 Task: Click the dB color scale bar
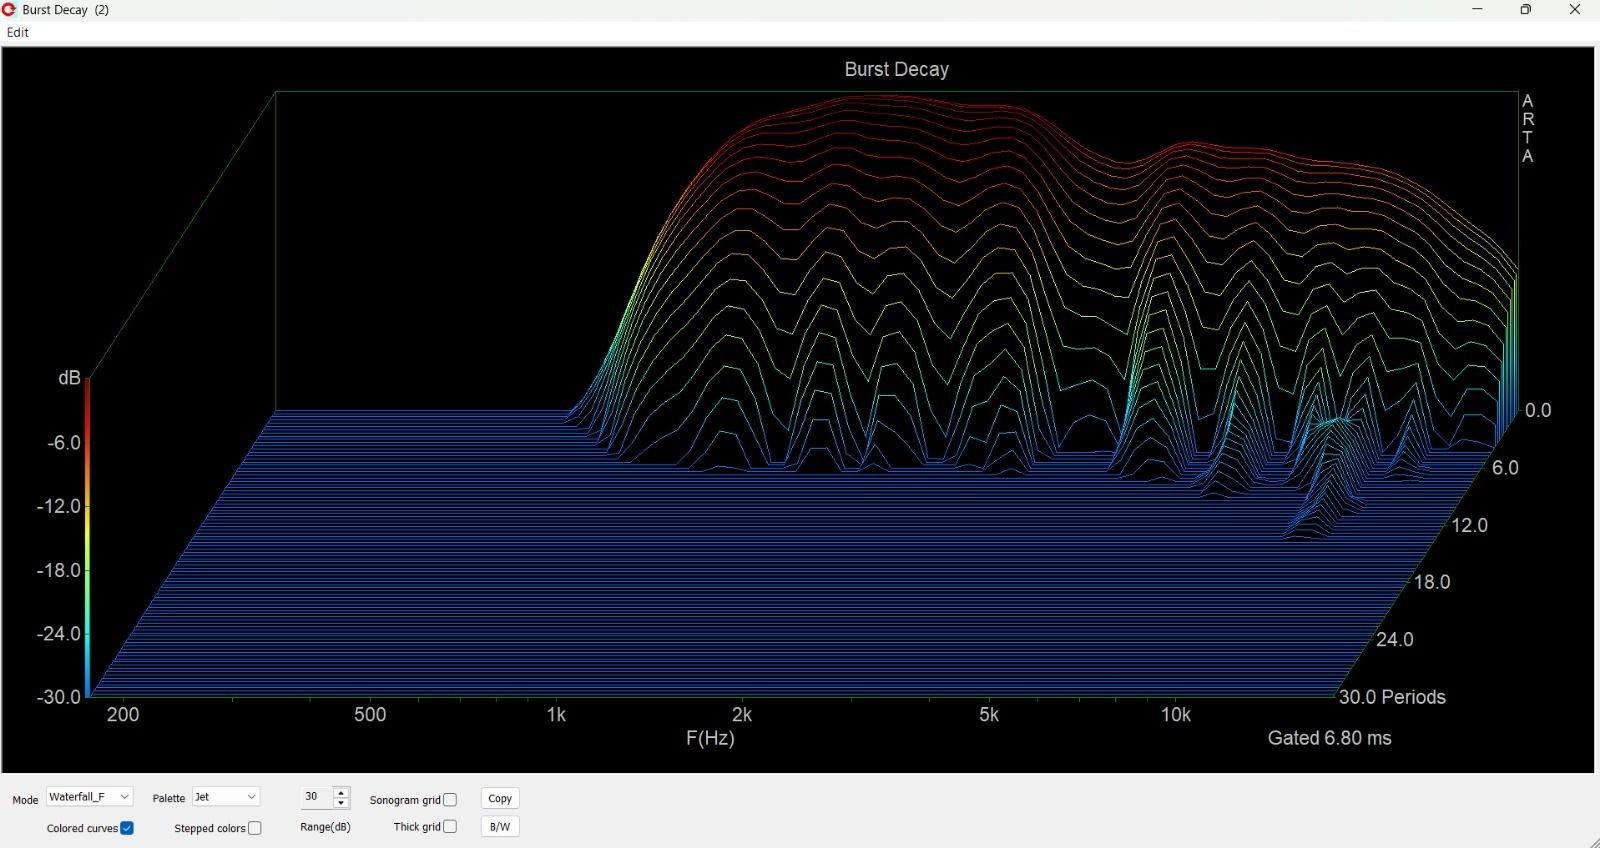click(x=88, y=537)
